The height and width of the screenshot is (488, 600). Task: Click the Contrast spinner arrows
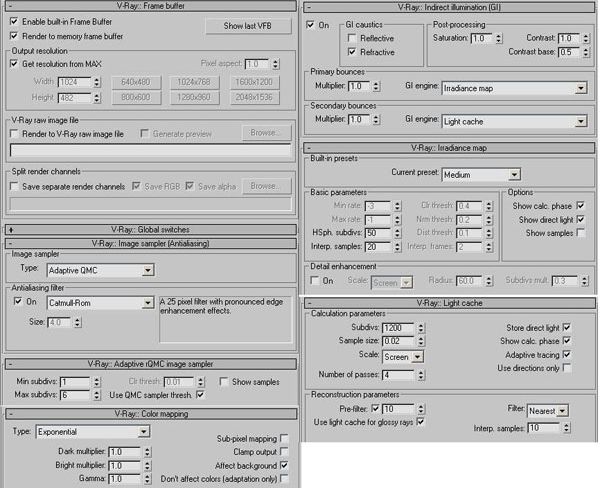586,38
